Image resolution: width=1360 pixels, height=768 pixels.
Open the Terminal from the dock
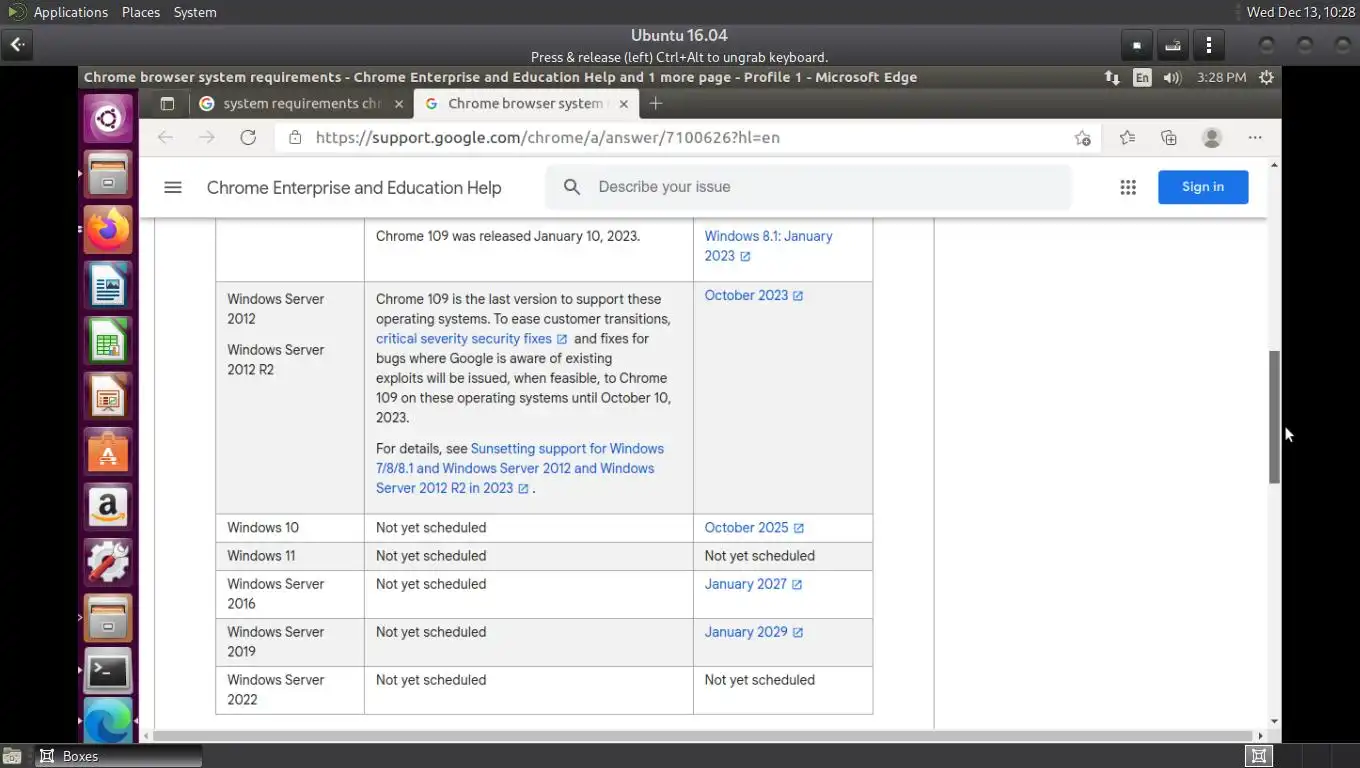pyautogui.click(x=108, y=671)
